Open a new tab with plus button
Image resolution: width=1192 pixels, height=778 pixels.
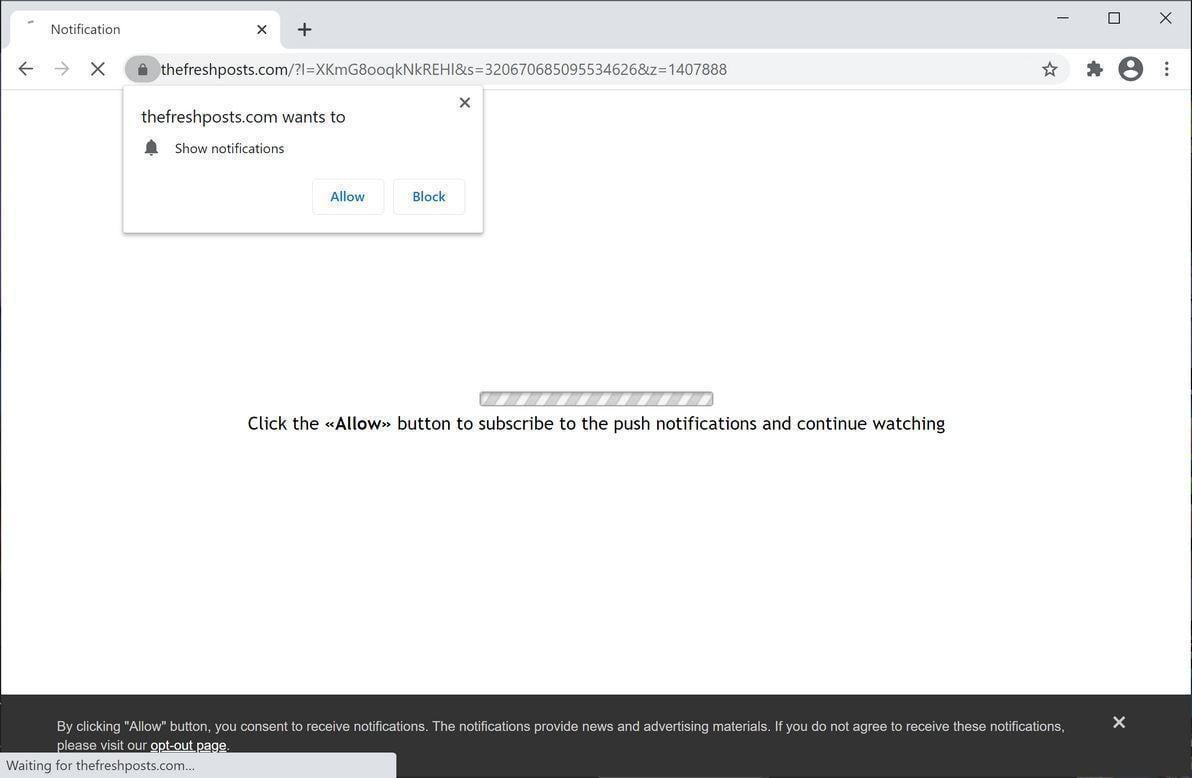[x=304, y=30]
